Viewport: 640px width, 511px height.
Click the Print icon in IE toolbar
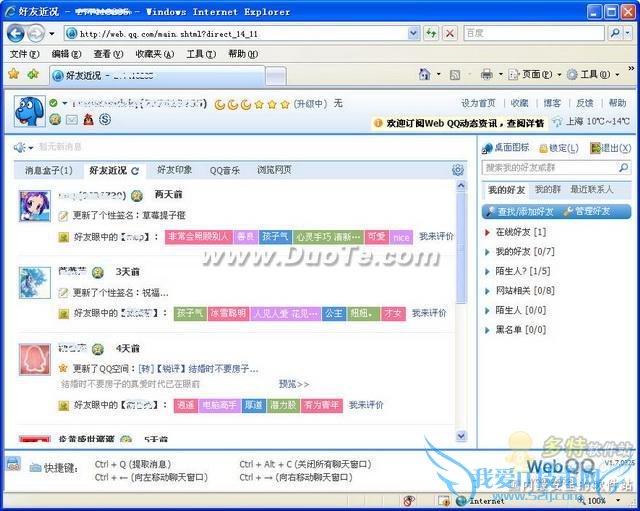pyautogui.click(x=487, y=74)
